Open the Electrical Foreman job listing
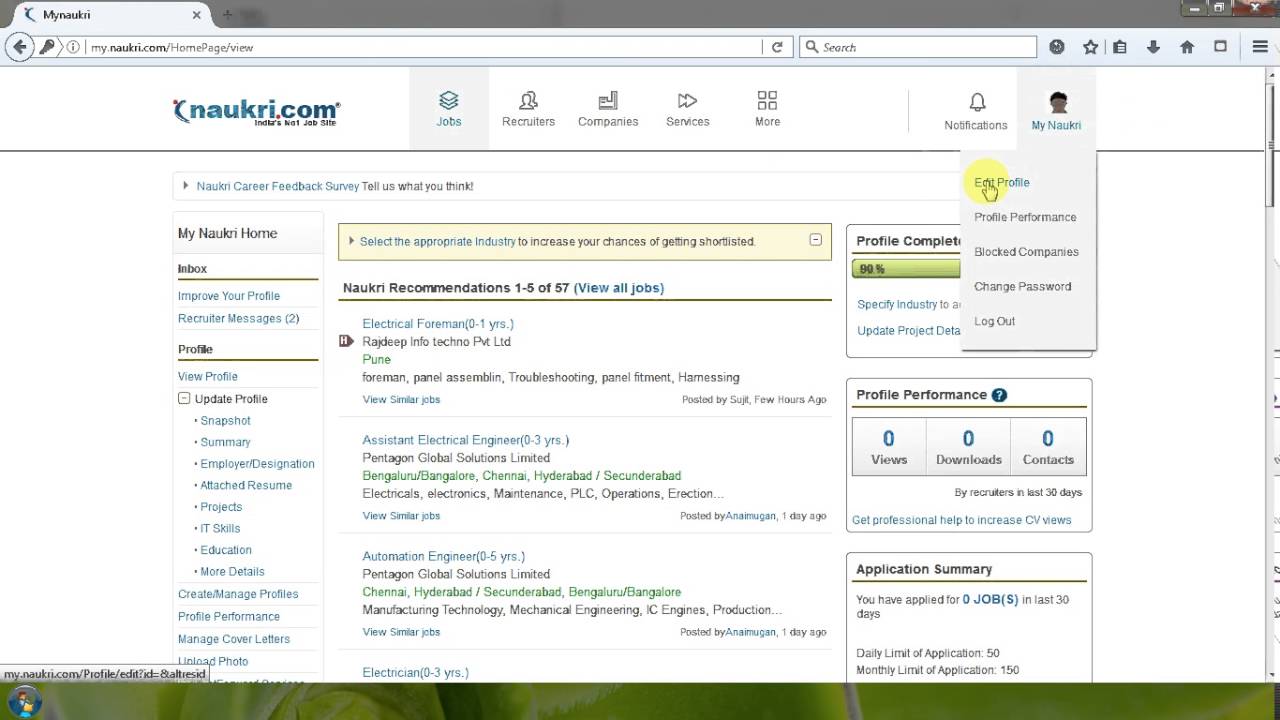The height and width of the screenshot is (720, 1280). pyautogui.click(x=438, y=324)
